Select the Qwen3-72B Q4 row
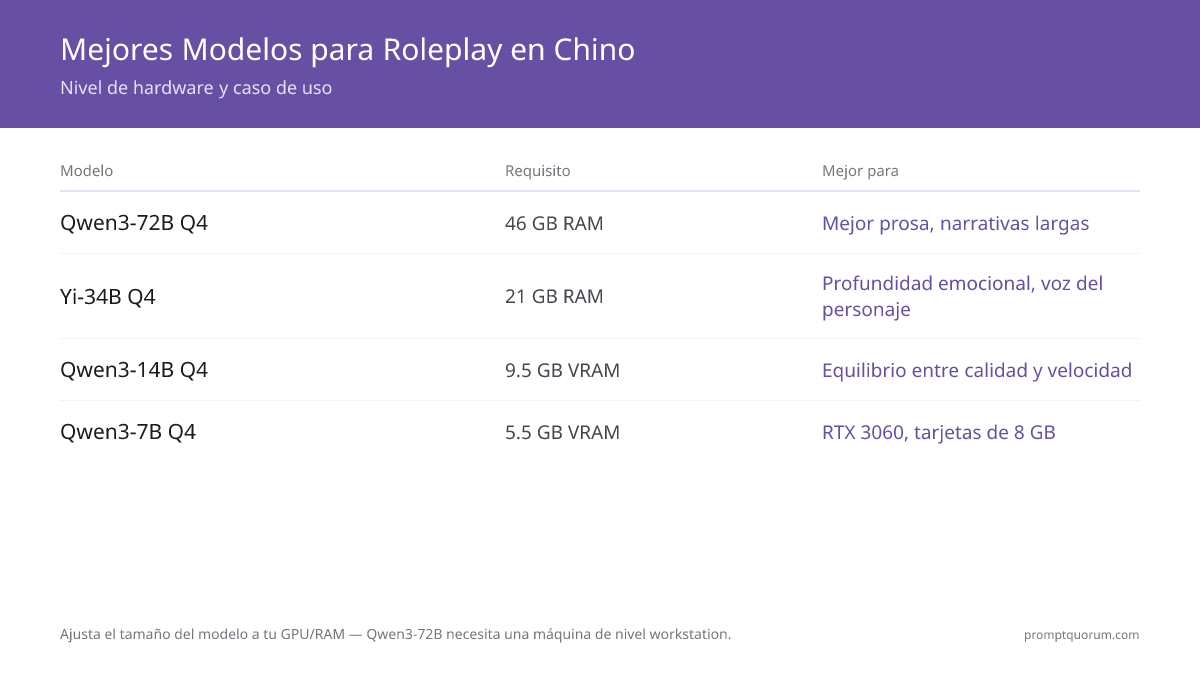The width and height of the screenshot is (1200, 675). [600, 223]
